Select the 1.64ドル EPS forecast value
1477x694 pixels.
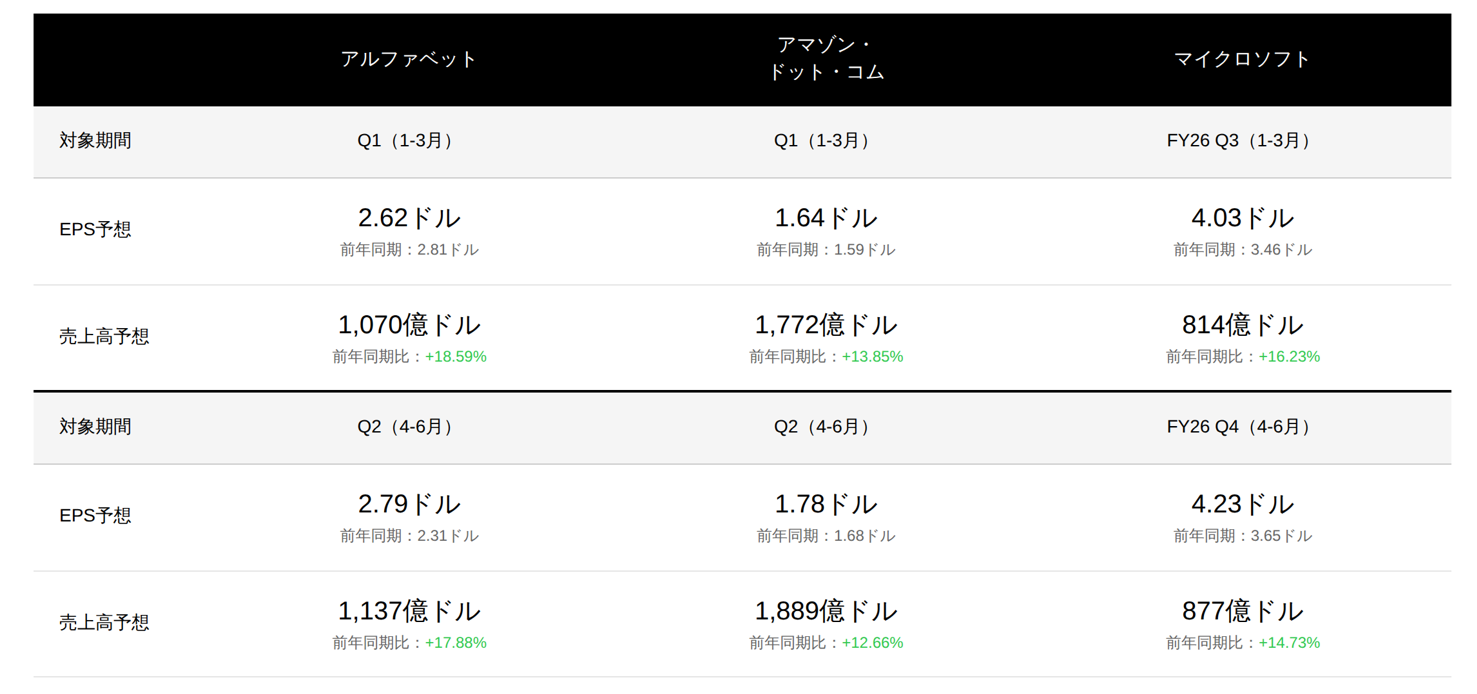tap(826, 218)
